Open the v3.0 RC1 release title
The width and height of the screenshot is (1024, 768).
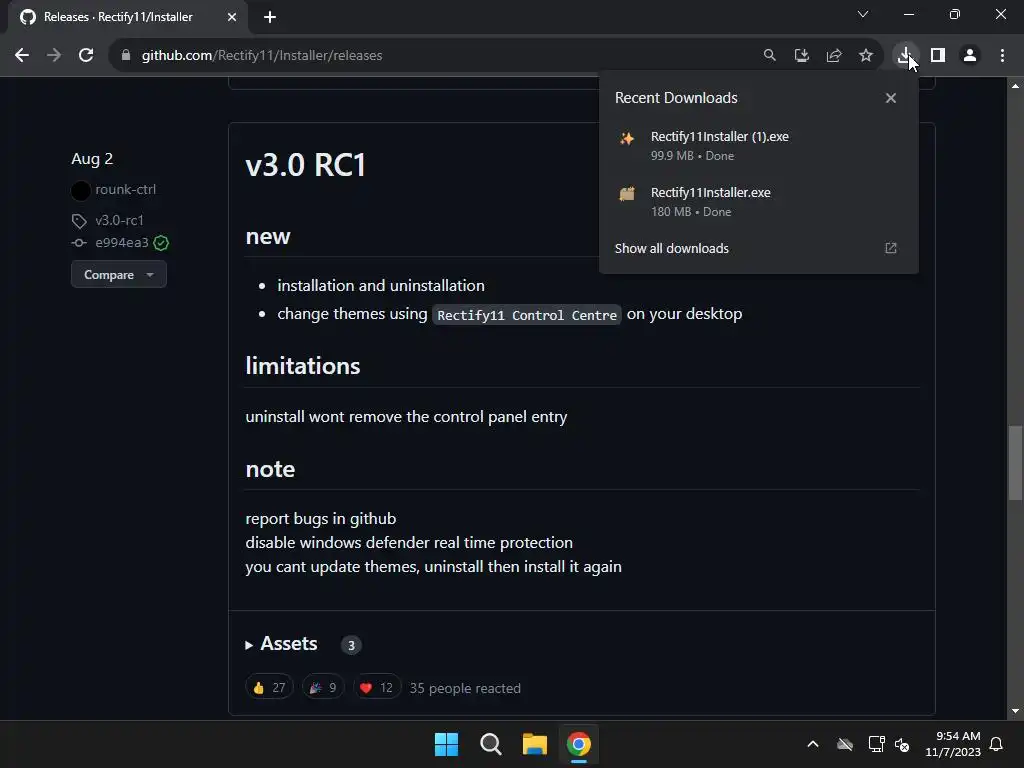(306, 165)
